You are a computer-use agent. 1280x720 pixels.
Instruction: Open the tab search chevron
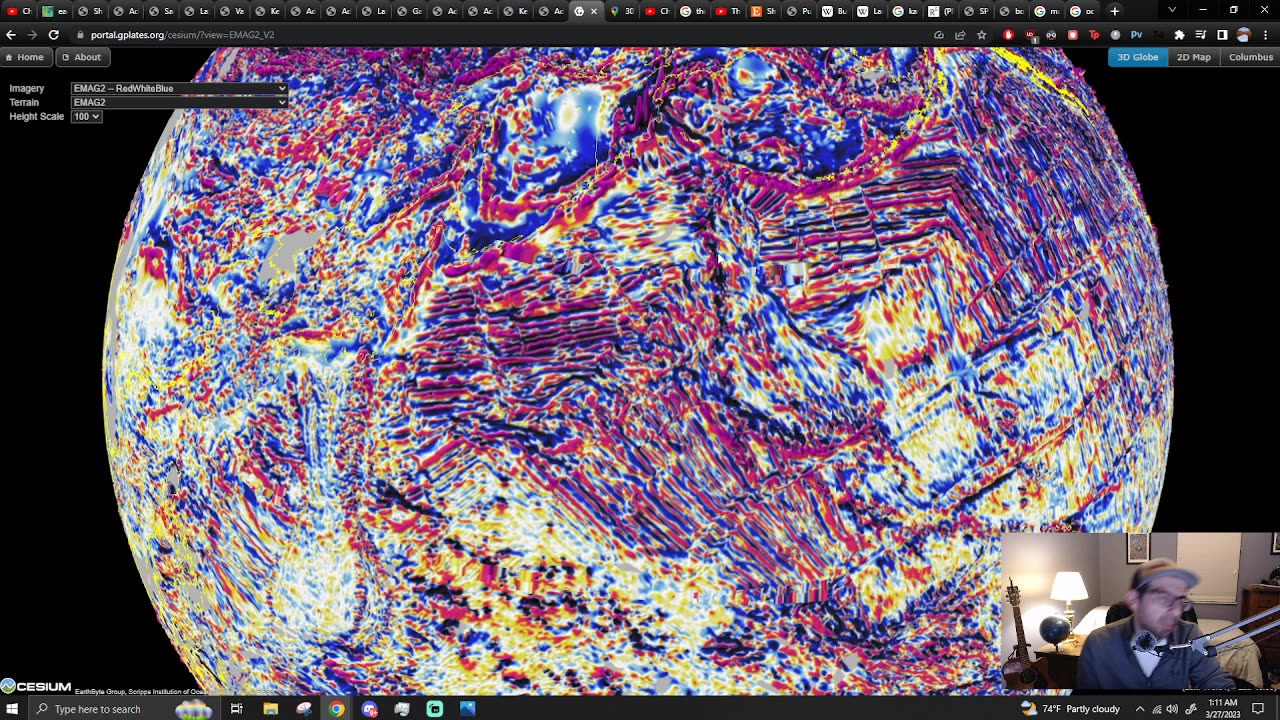tap(1172, 10)
